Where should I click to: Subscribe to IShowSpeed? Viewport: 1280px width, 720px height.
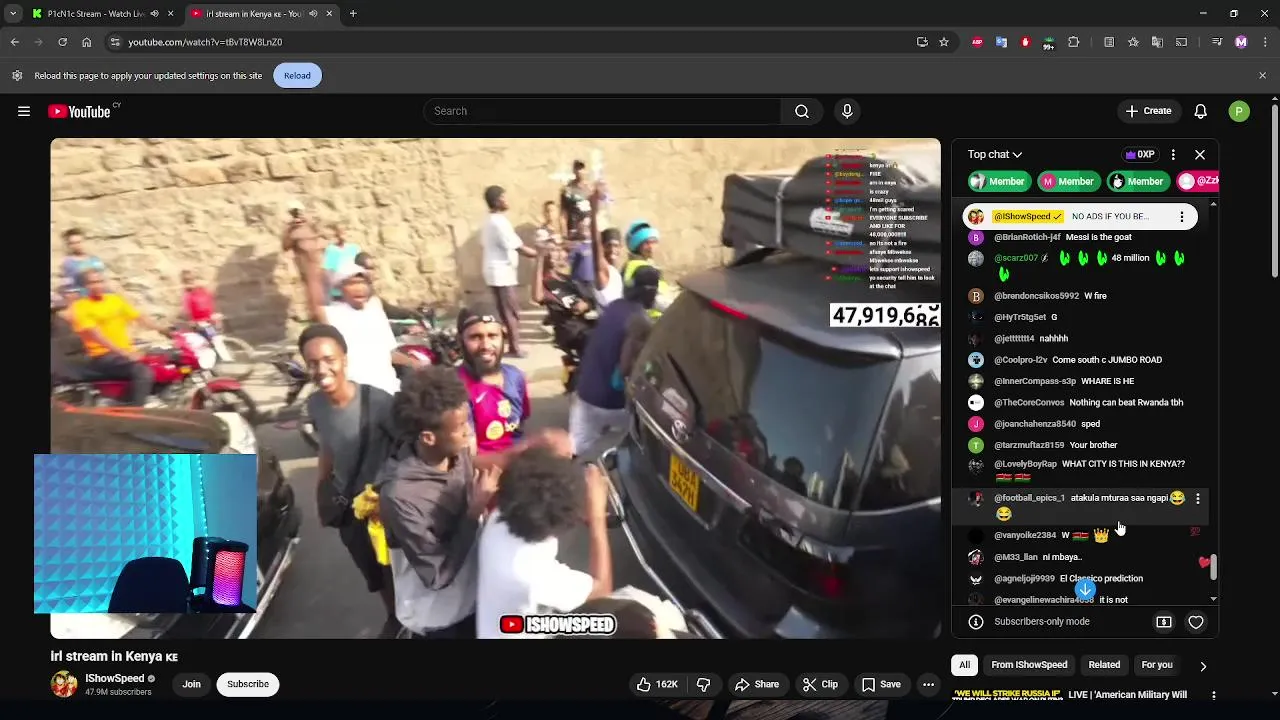pyautogui.click(x=248, y=684)
